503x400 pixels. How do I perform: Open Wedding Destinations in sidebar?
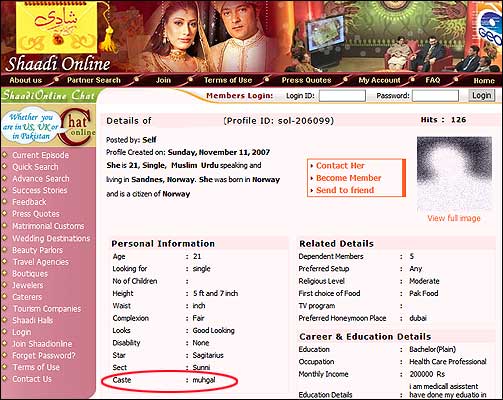[x=51, y=238]
